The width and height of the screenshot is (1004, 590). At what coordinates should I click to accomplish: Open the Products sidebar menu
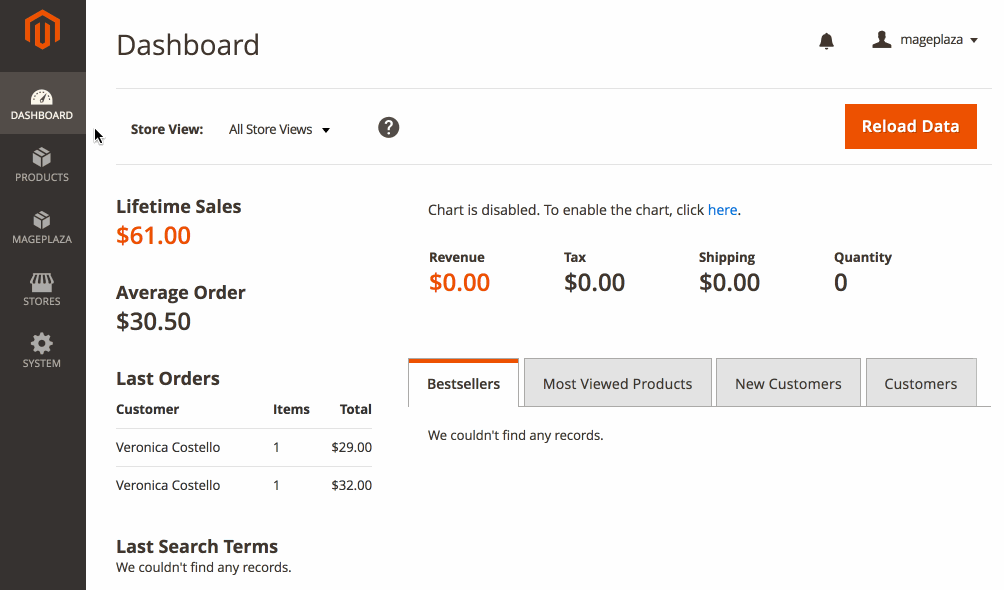point(42,165)
